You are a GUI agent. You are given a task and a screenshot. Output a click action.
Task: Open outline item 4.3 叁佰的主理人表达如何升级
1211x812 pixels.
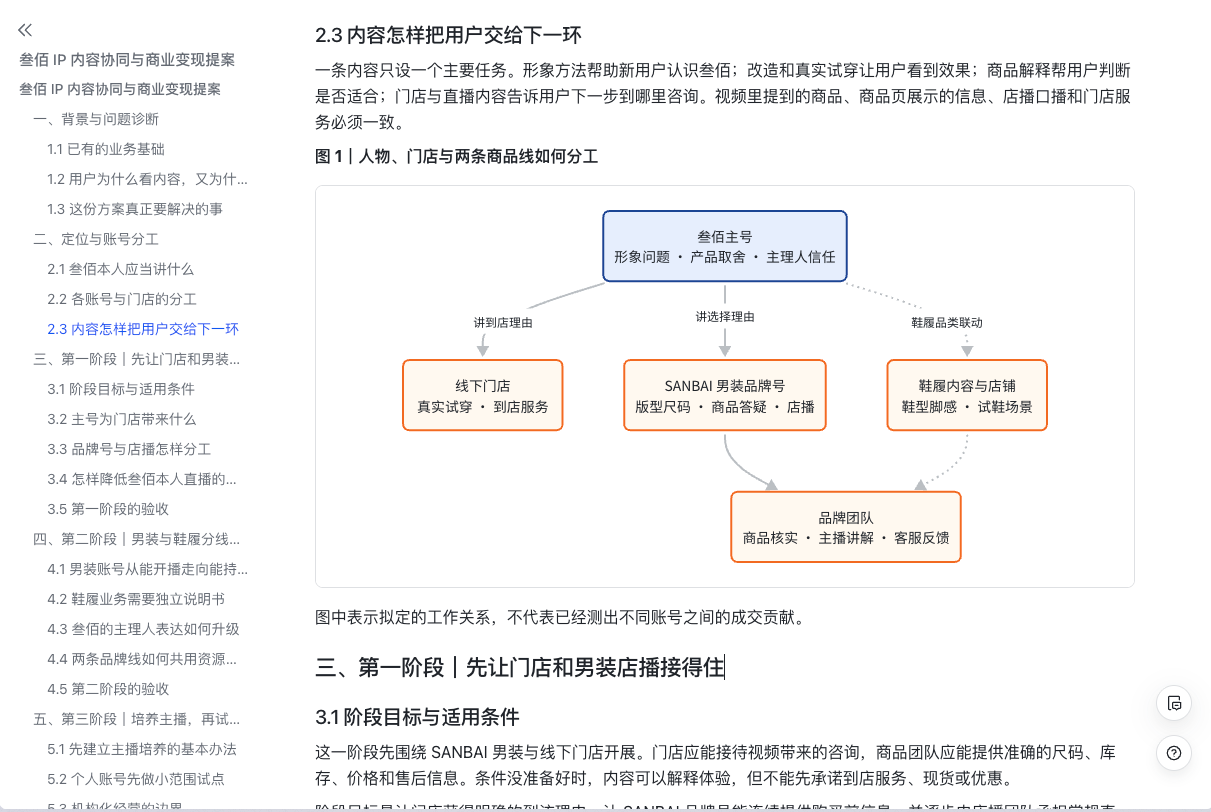click(143, 629)
